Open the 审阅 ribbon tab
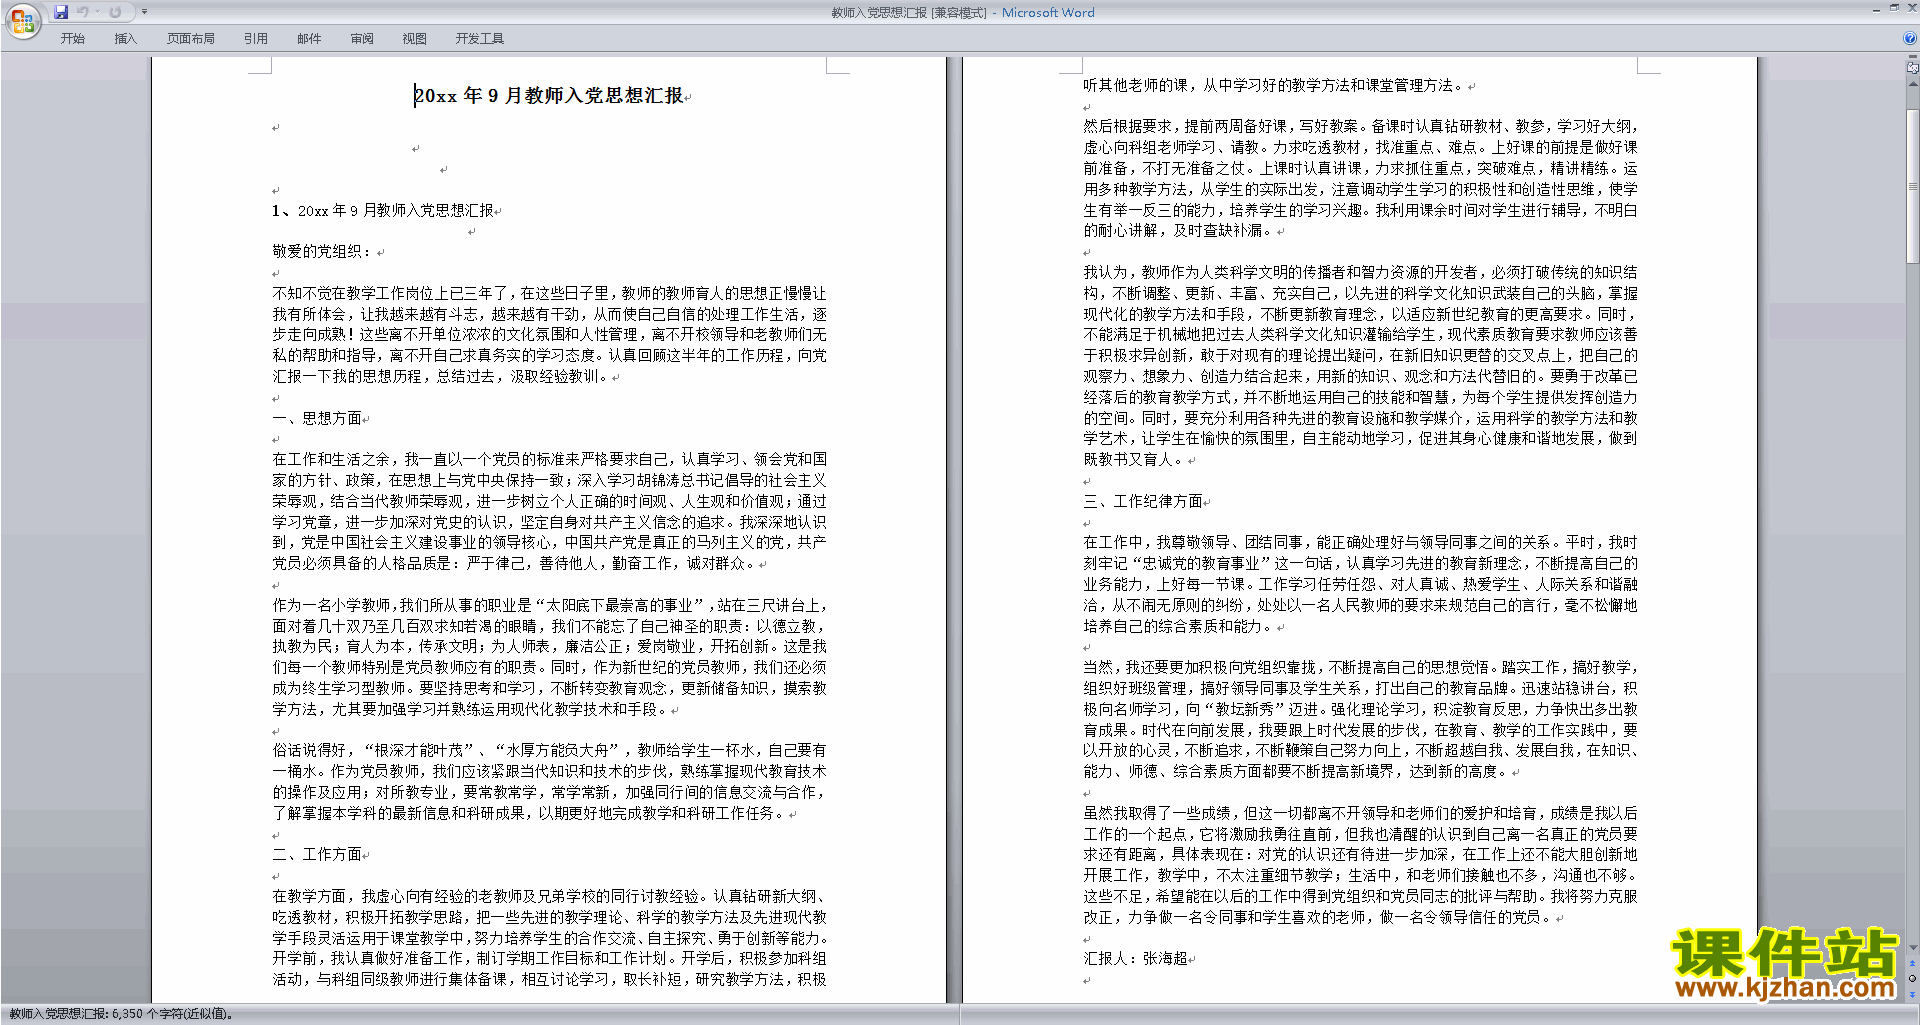The width and height of the screenshot is (1920, 1025). pos(362,39)
